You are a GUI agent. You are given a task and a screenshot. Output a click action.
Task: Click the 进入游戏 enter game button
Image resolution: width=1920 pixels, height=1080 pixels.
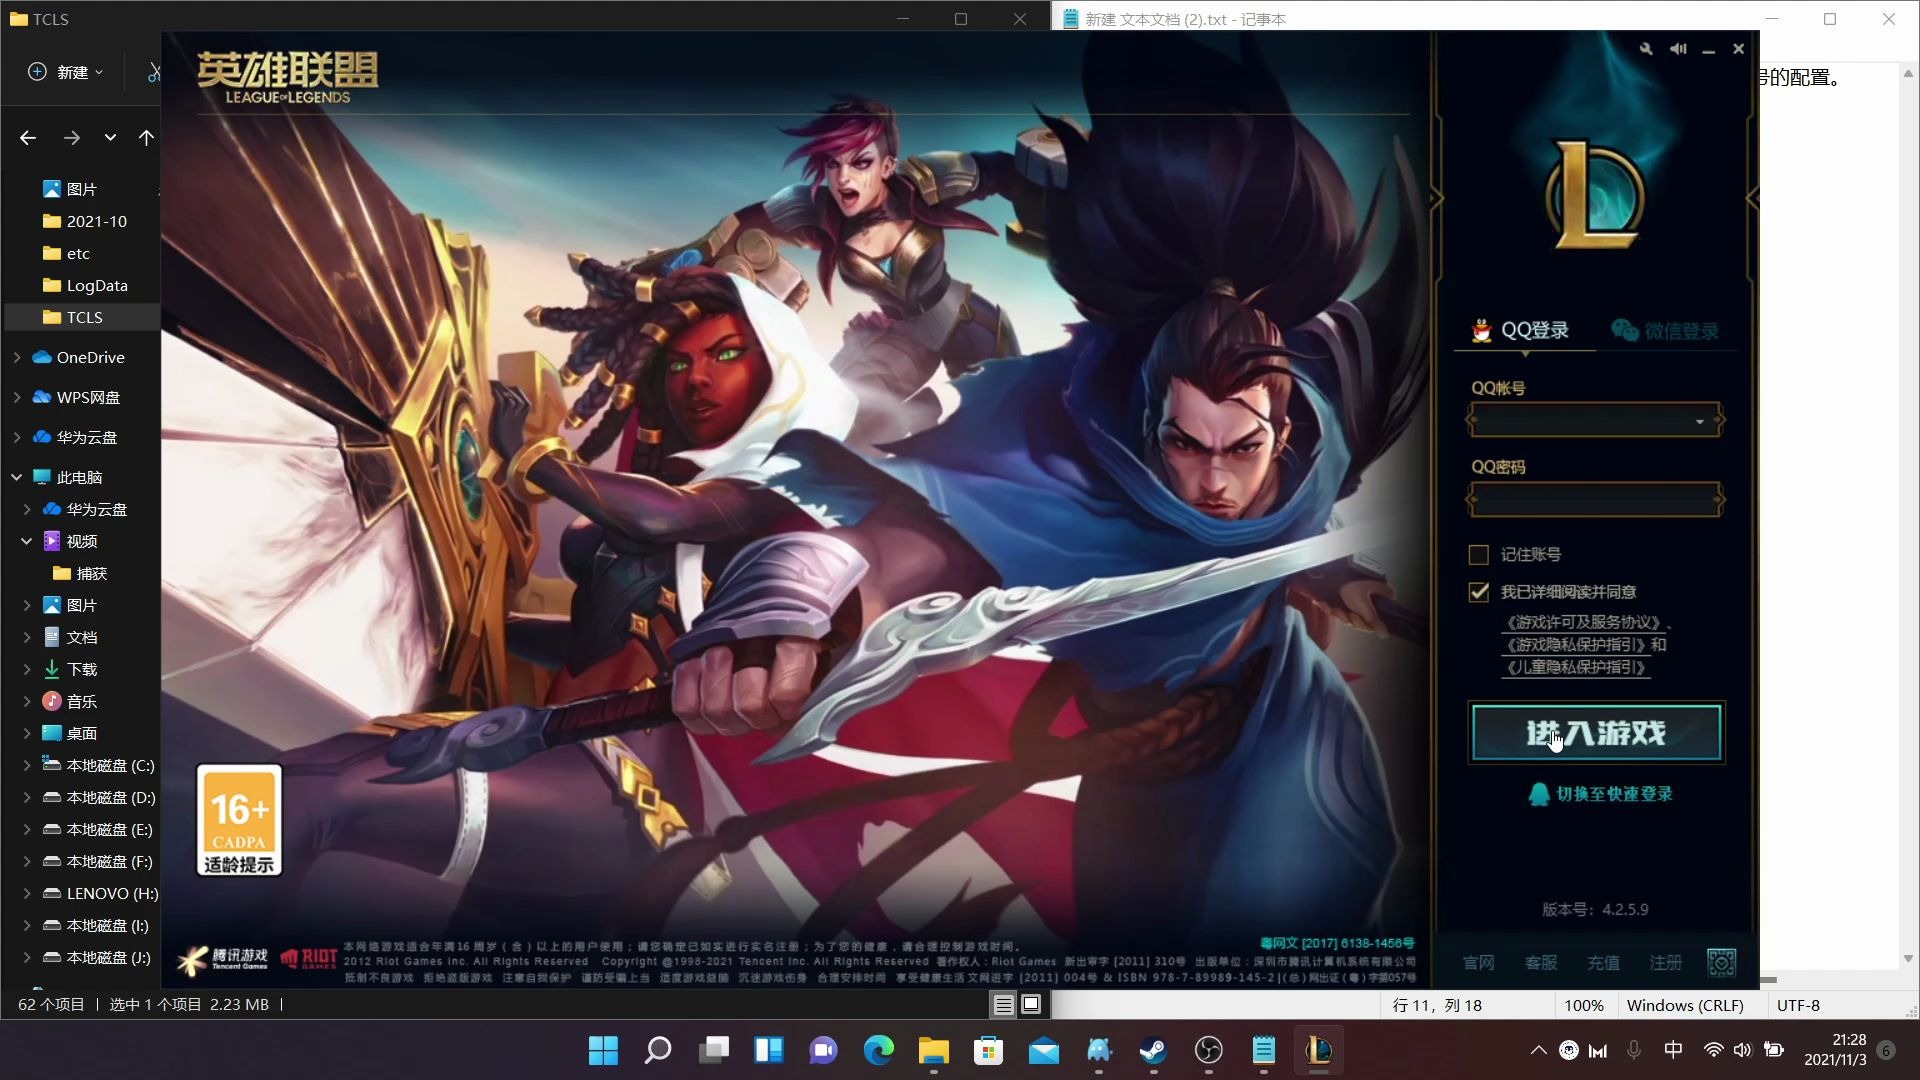[x=1596, y=732]
